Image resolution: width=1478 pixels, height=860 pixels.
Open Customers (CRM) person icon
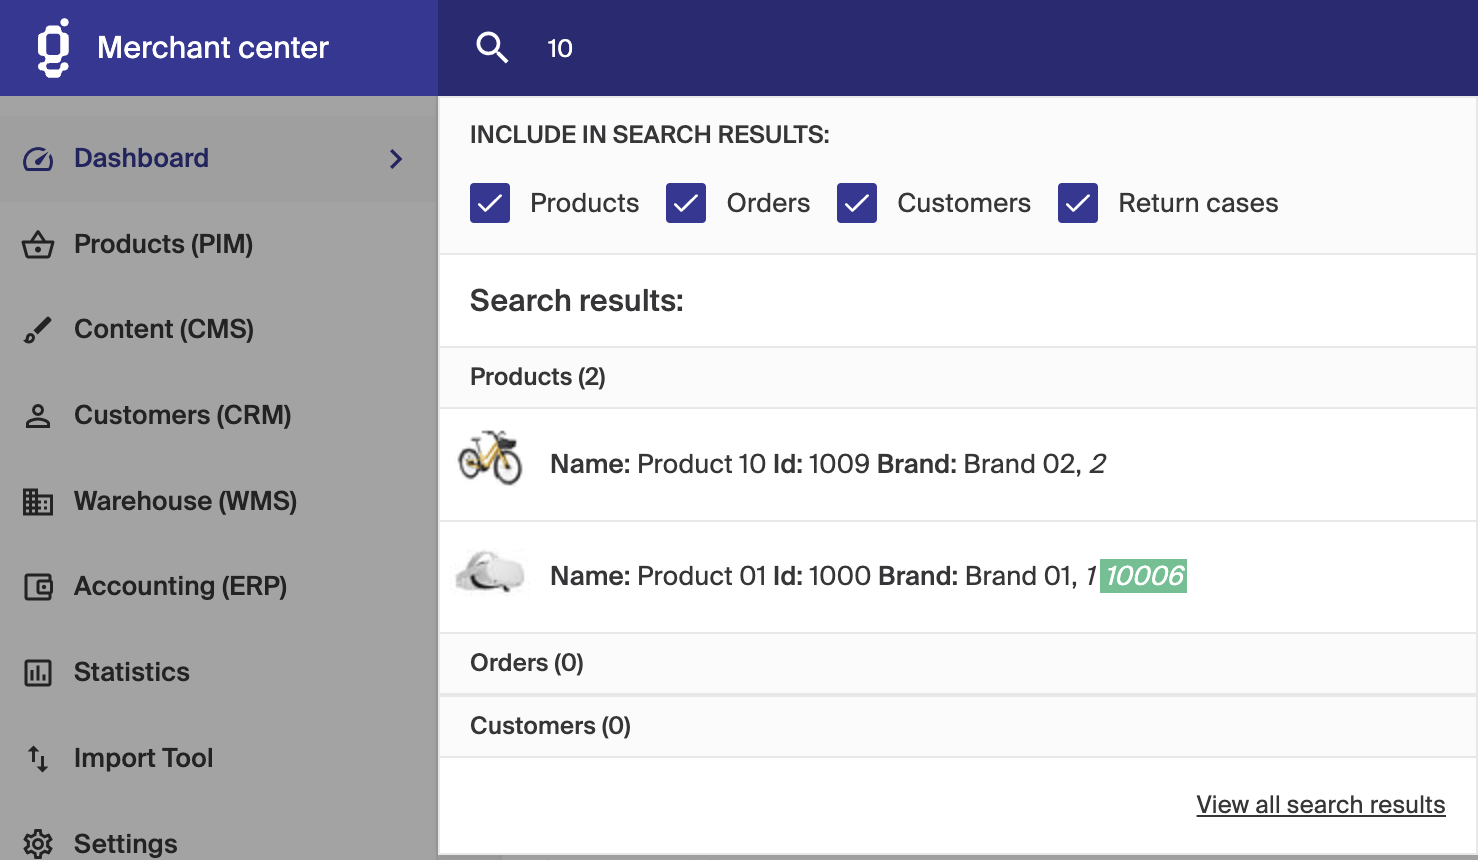38,416
